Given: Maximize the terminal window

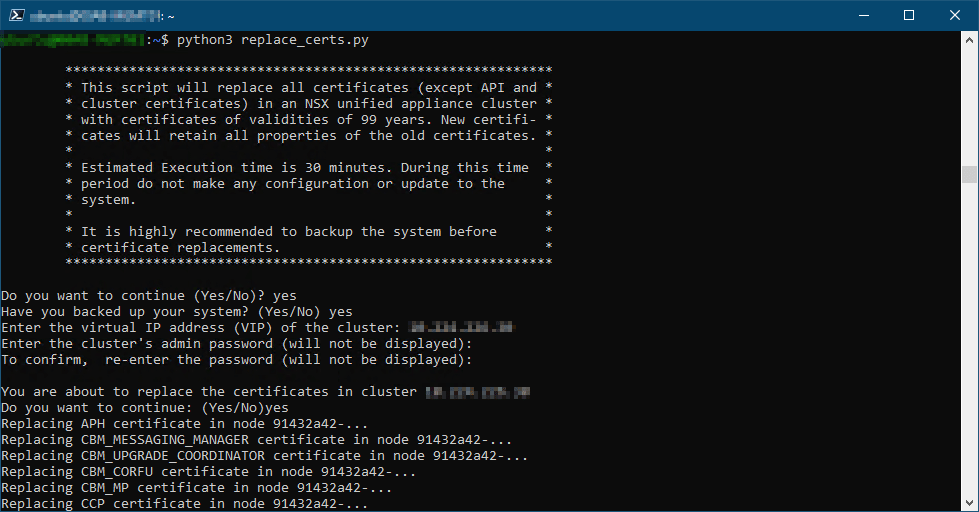Looking at the screenshot, I should coord(909,16).
